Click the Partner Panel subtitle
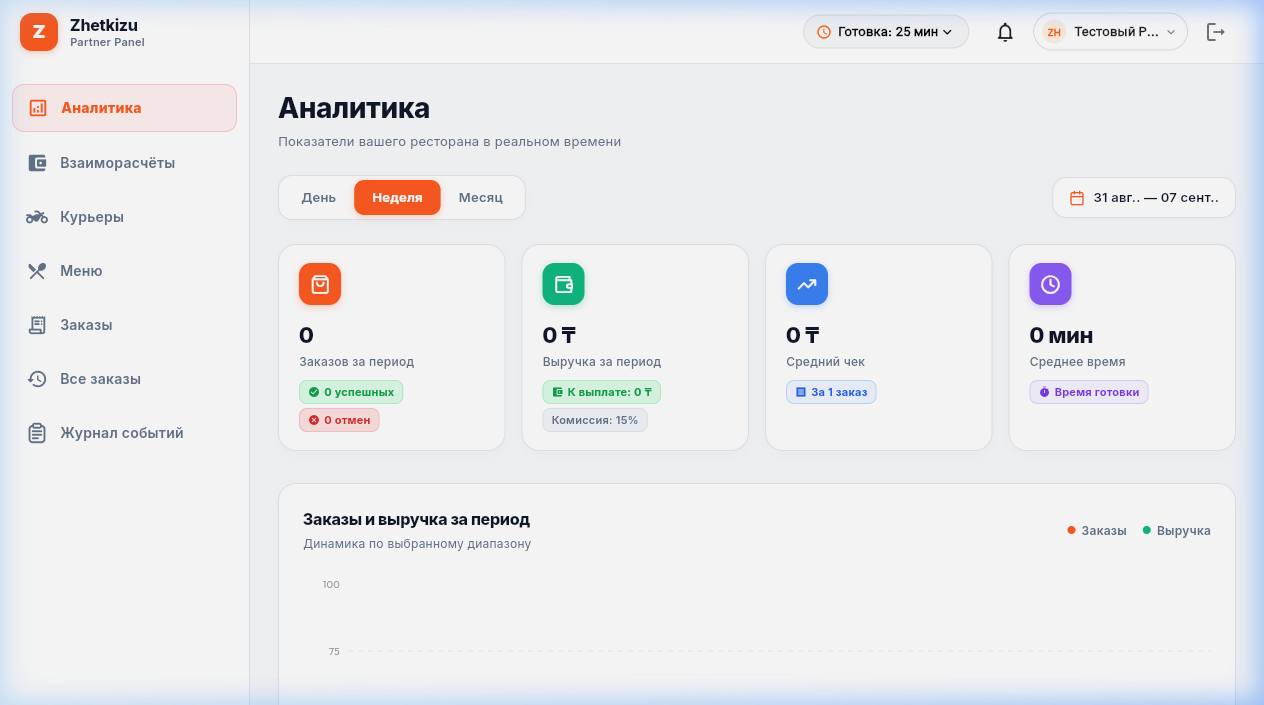This screenshot has height=705, width=1264. click(x=107, y=42)
